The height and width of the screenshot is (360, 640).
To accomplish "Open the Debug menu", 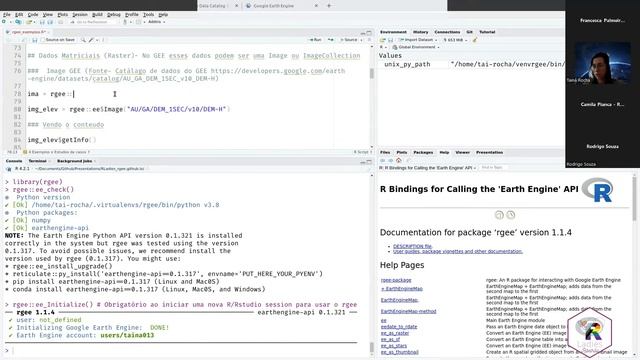I will pyautogui.click(x=113, y=15).
